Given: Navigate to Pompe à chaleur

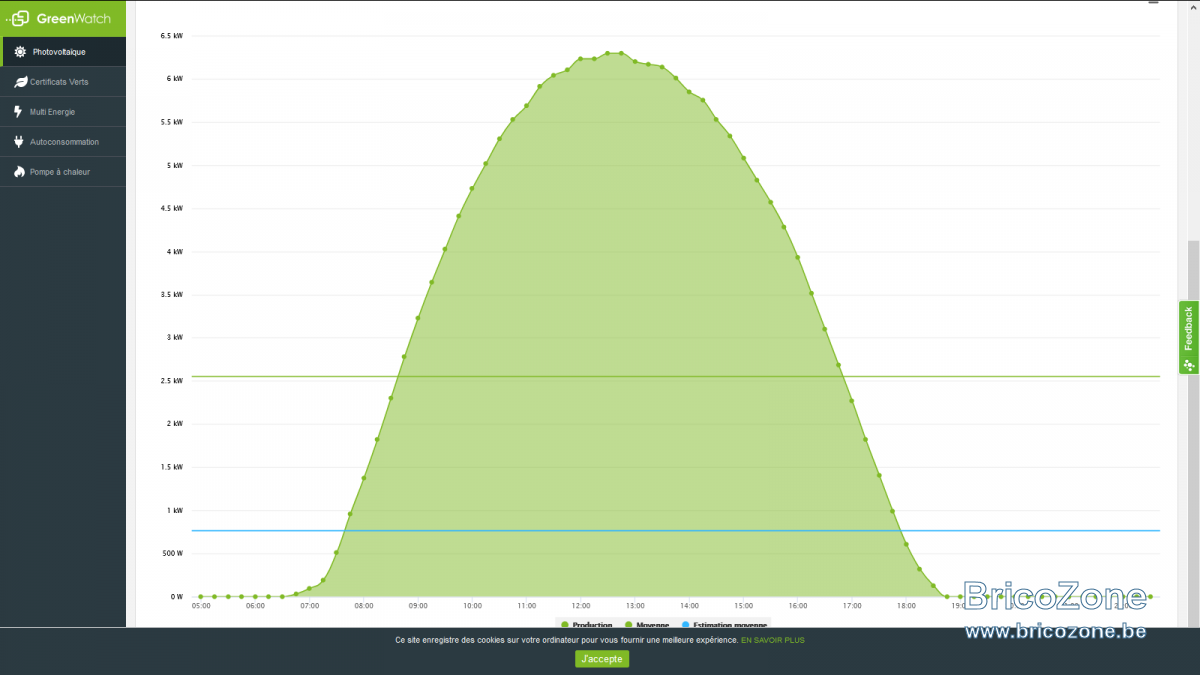Looking at the screenshot, I should 63,172.
